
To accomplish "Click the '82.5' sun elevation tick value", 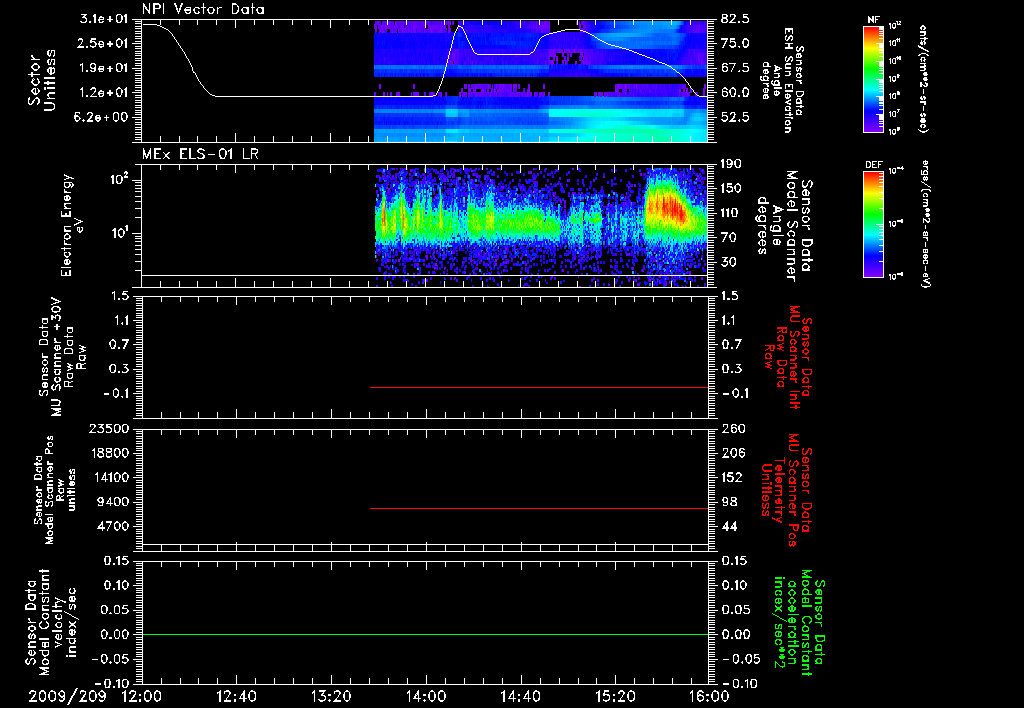I will (x=735, y=19).
